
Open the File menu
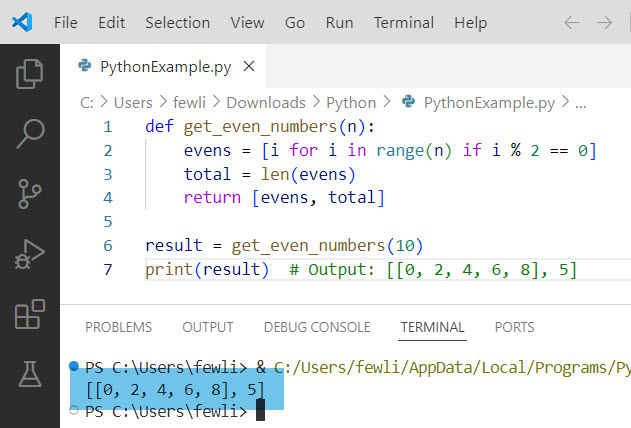click(66, 23)
